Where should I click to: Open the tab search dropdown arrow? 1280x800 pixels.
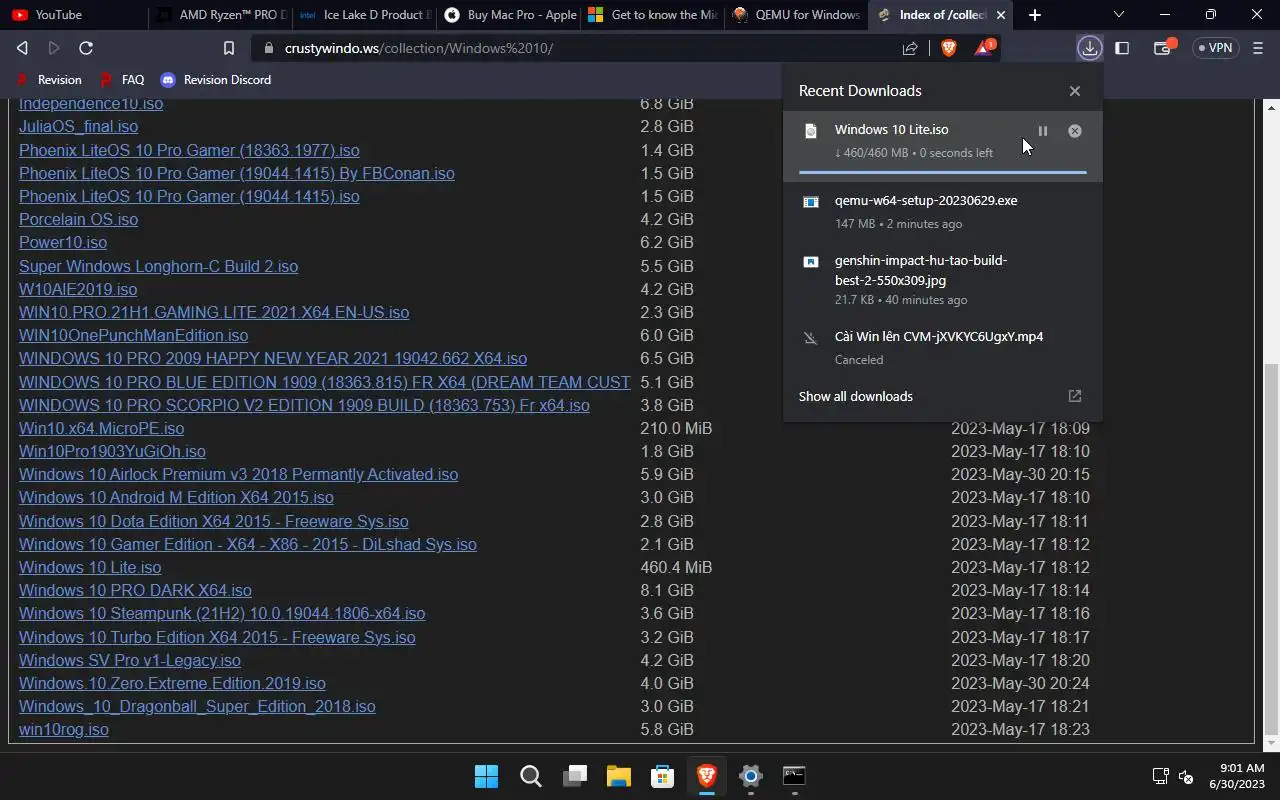click(1118, 15)
